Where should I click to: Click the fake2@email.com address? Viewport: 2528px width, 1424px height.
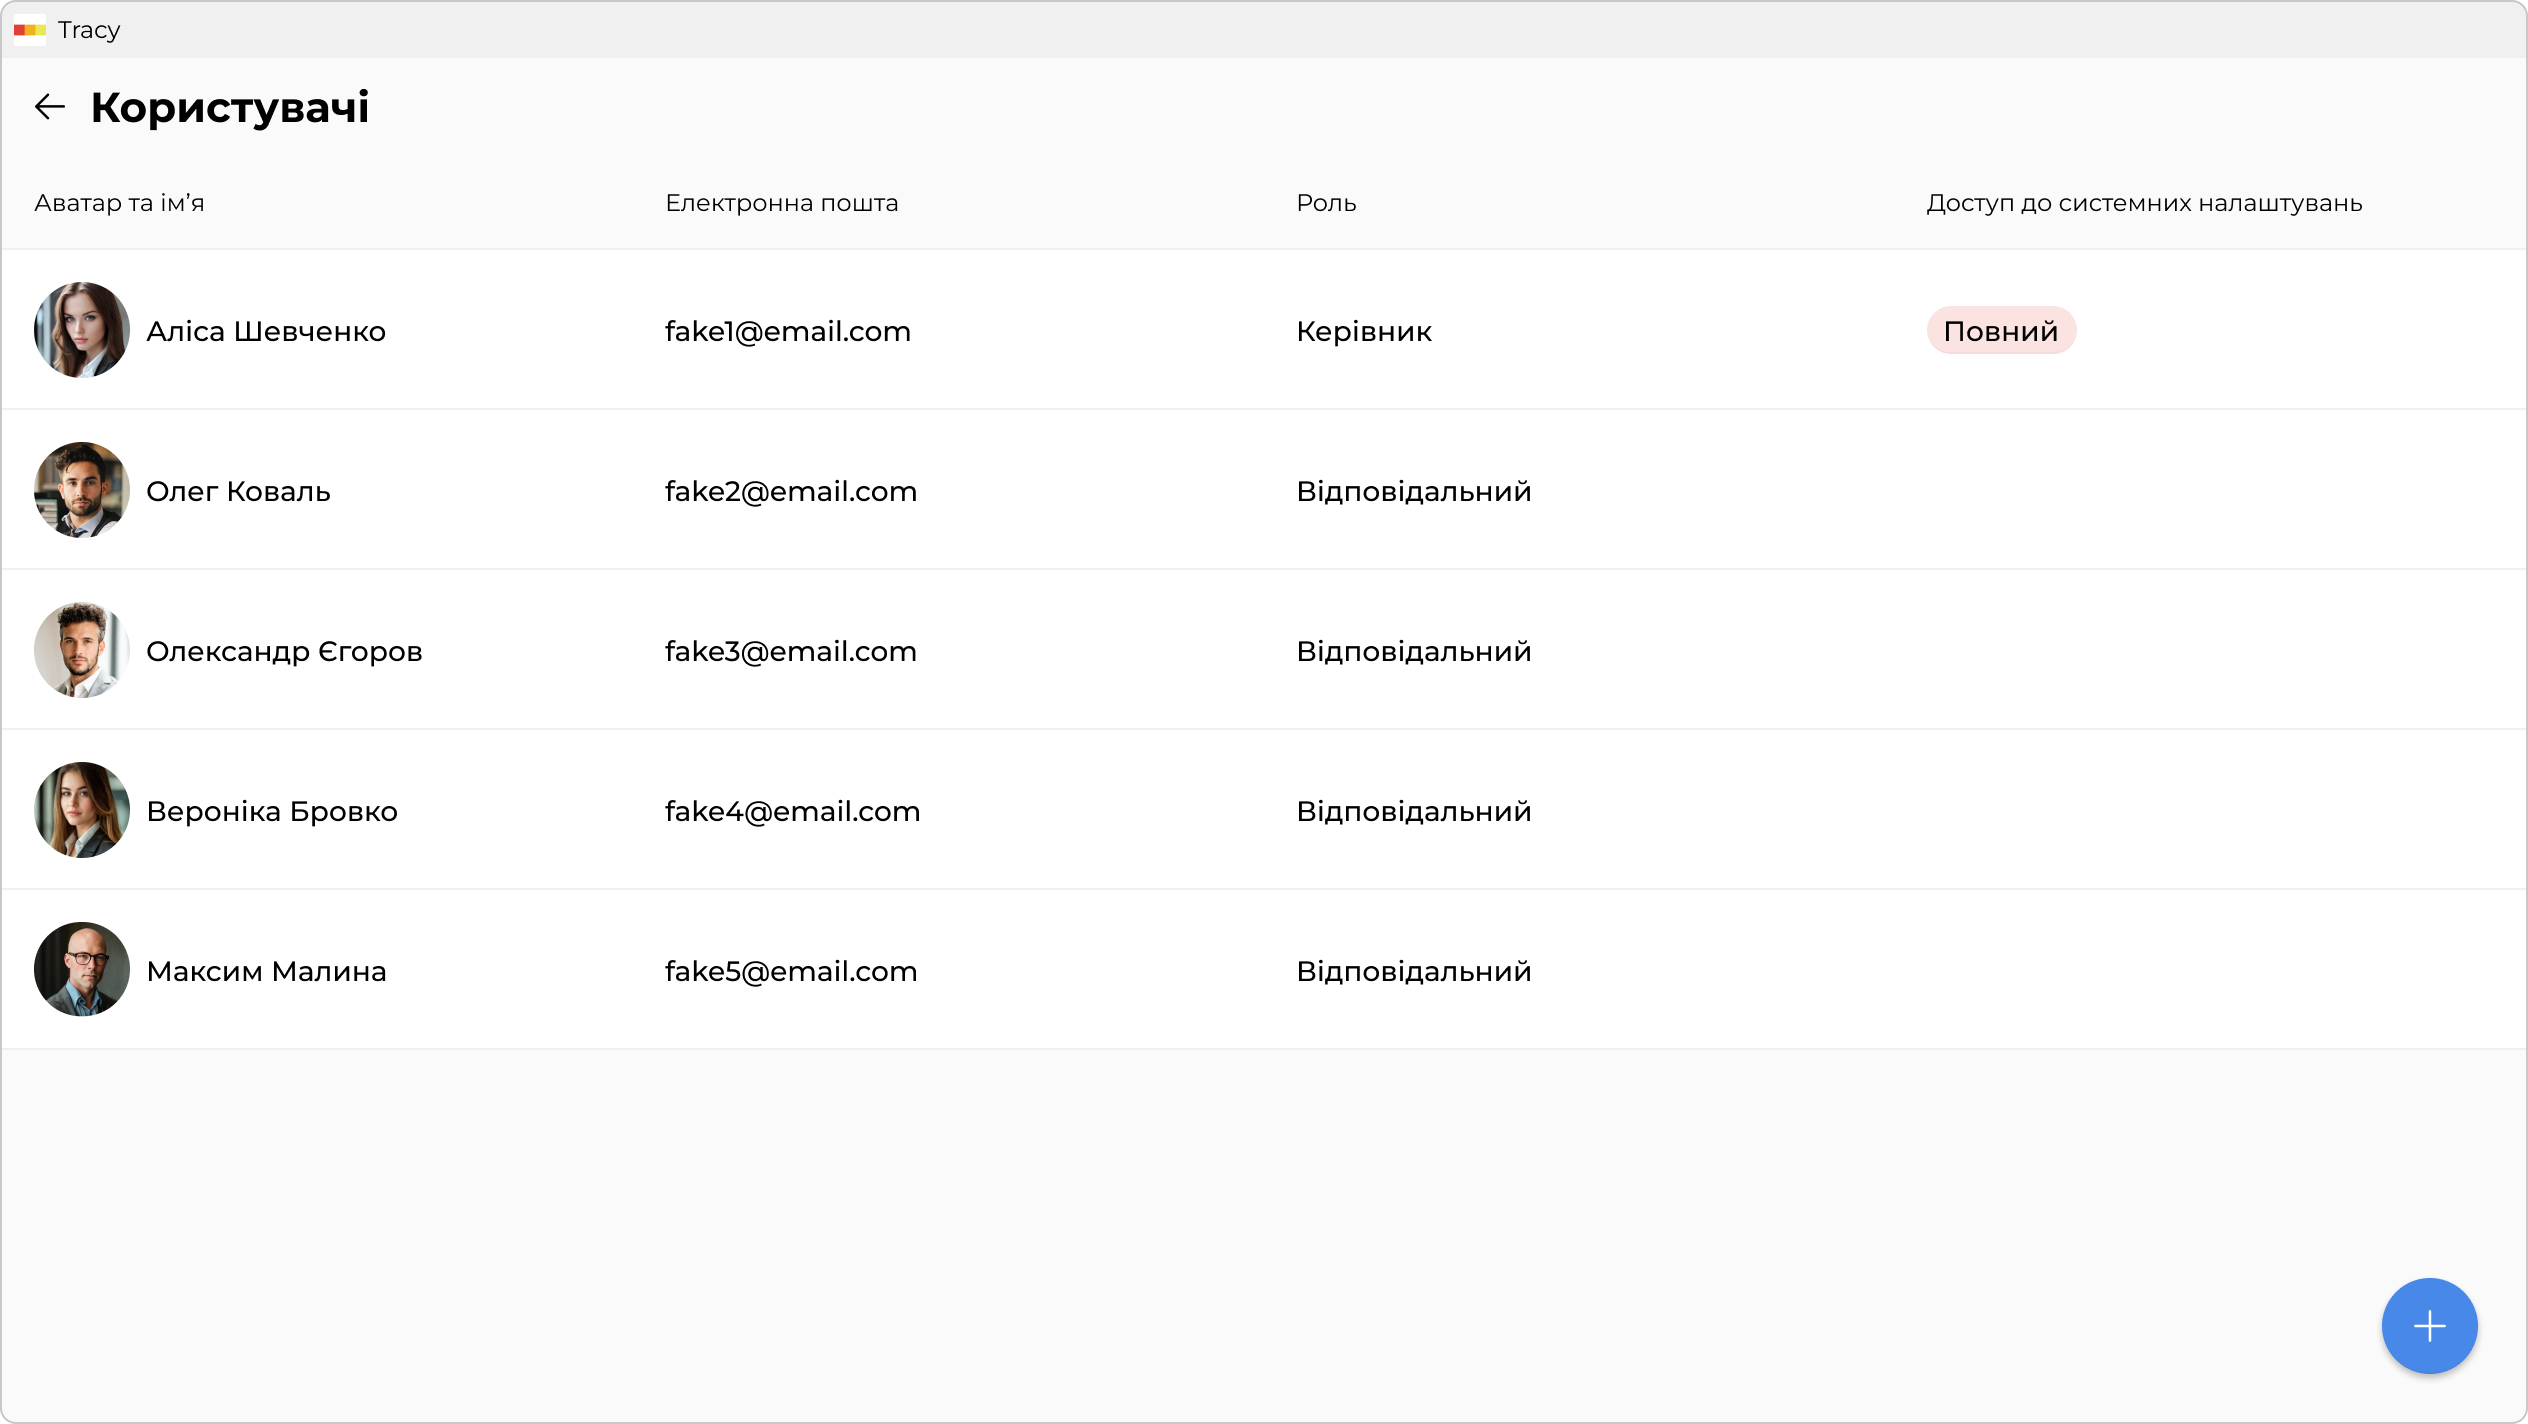click(x=790, y=491)
